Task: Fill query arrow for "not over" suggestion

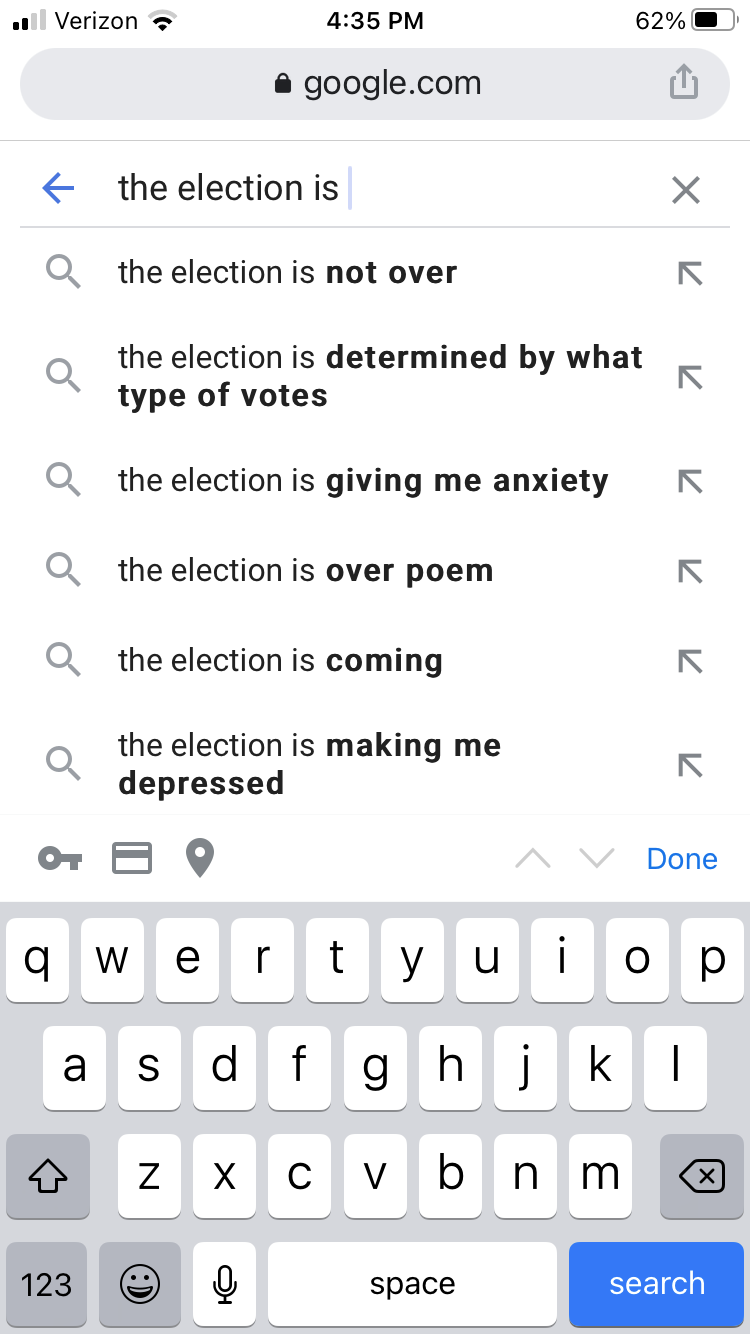Action: click(x=689, y=273)
